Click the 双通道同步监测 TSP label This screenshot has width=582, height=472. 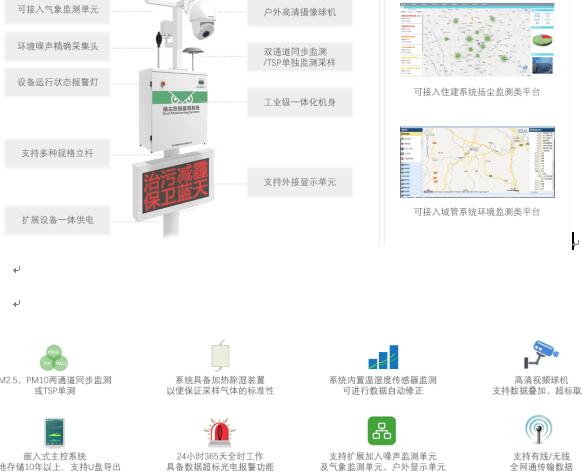[300, 57]
